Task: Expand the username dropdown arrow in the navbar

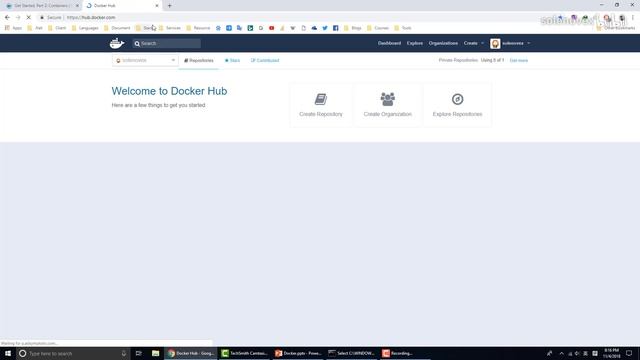Action: coord(529,43)
